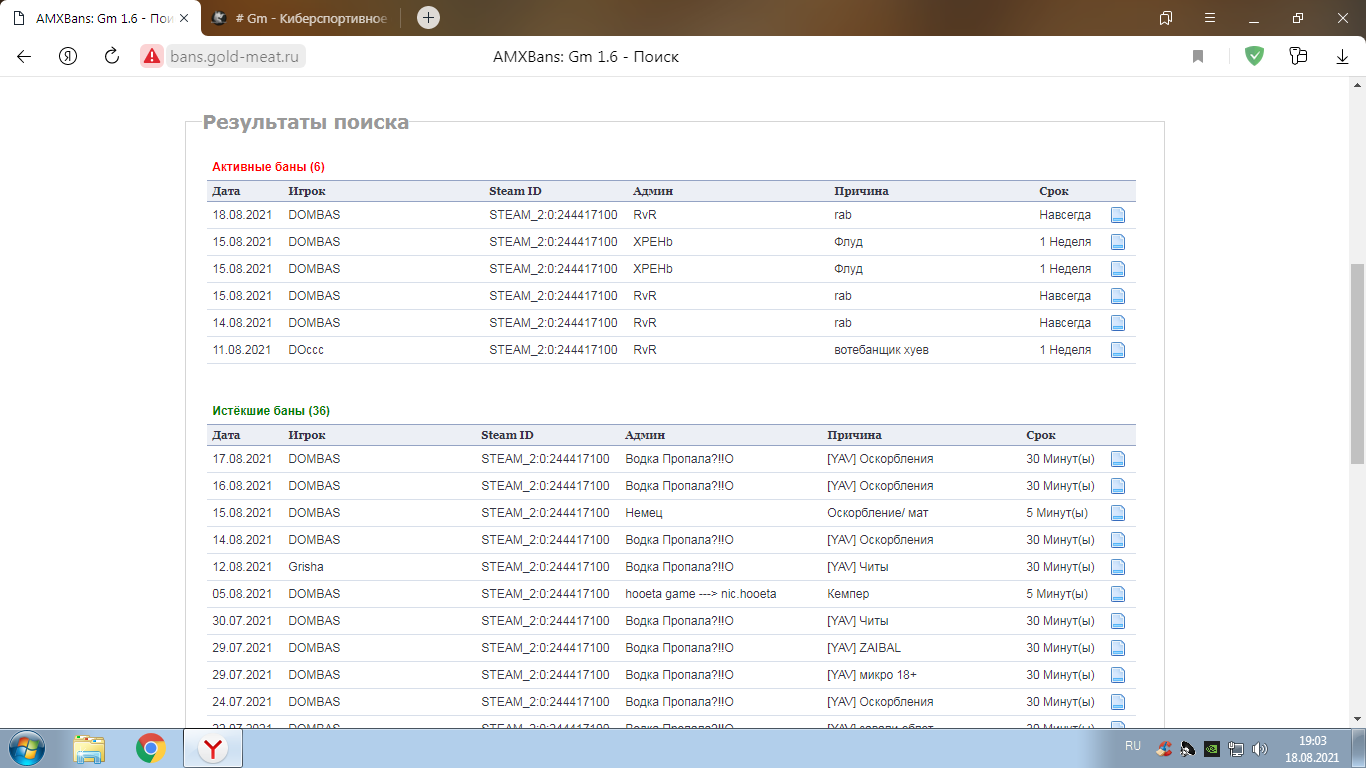The width and height of the screenshot is (1366, 768).
Task: Close the AMXBans tab
Action: tap(183, 18)
